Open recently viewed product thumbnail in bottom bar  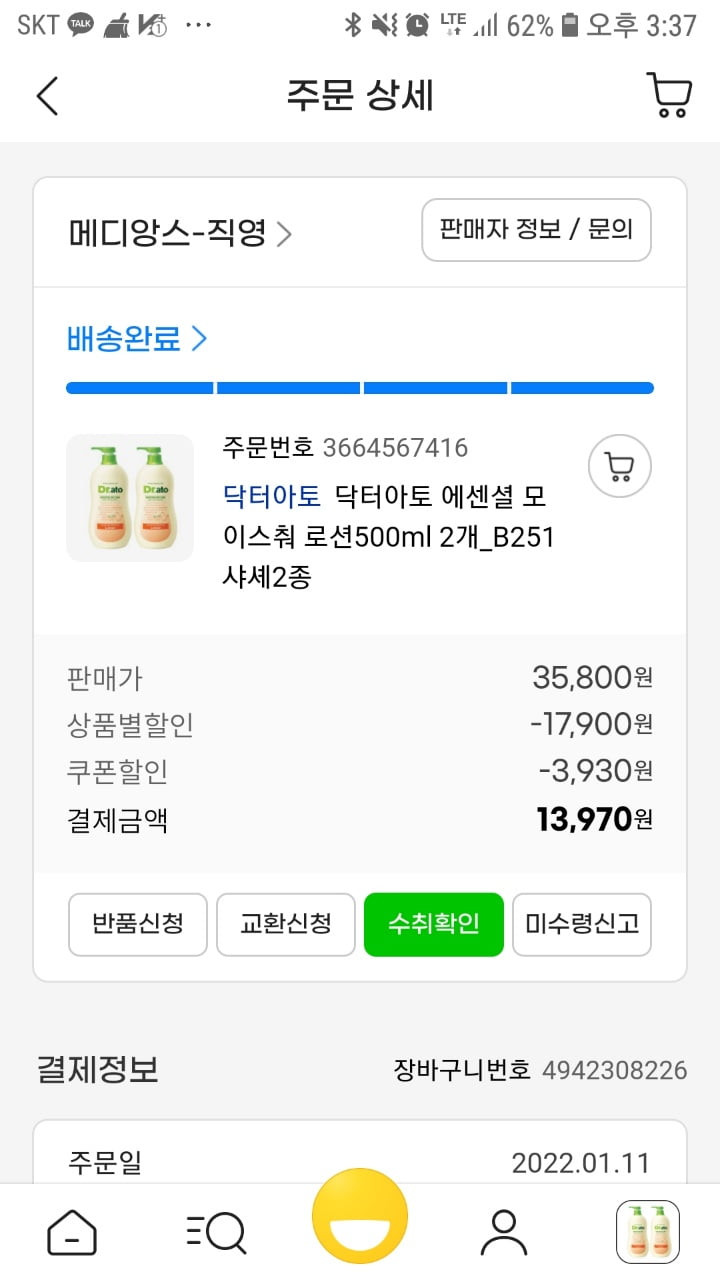(x=648, y=1232)
